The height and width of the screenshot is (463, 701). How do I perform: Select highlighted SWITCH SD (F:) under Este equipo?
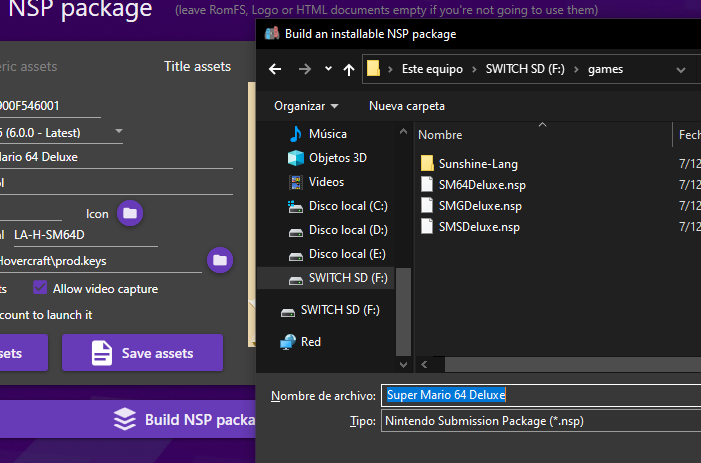click(x=325, y=278)
